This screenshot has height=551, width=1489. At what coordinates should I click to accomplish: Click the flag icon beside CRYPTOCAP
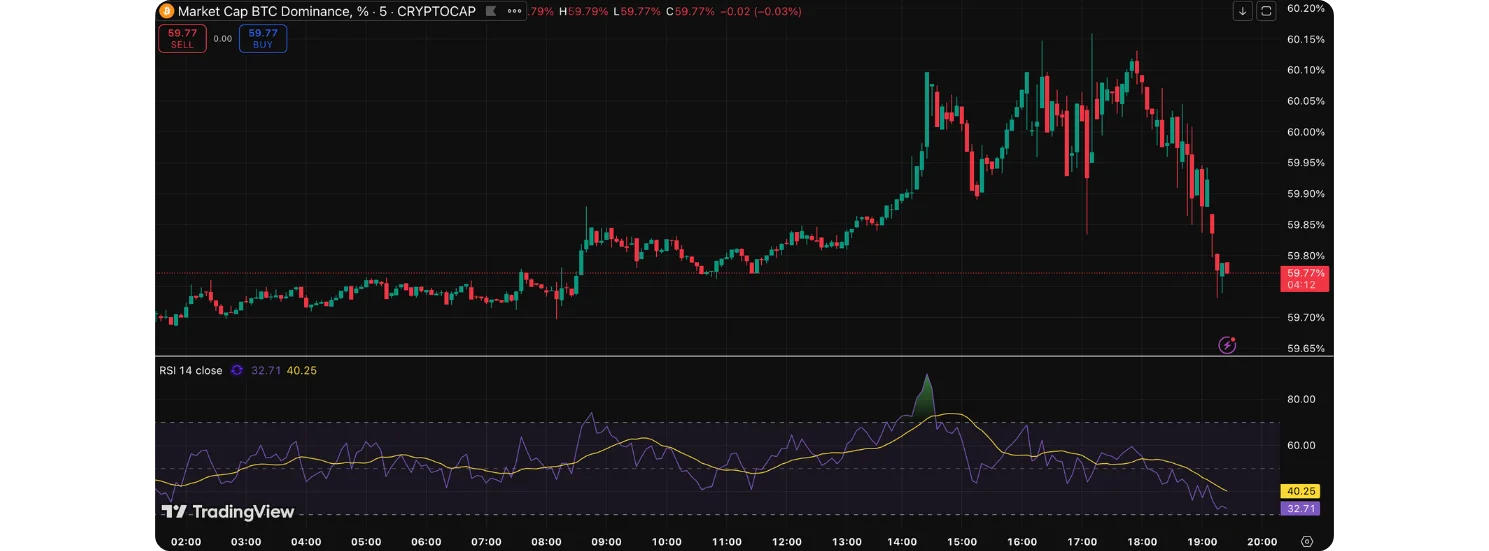pos(489,11)
